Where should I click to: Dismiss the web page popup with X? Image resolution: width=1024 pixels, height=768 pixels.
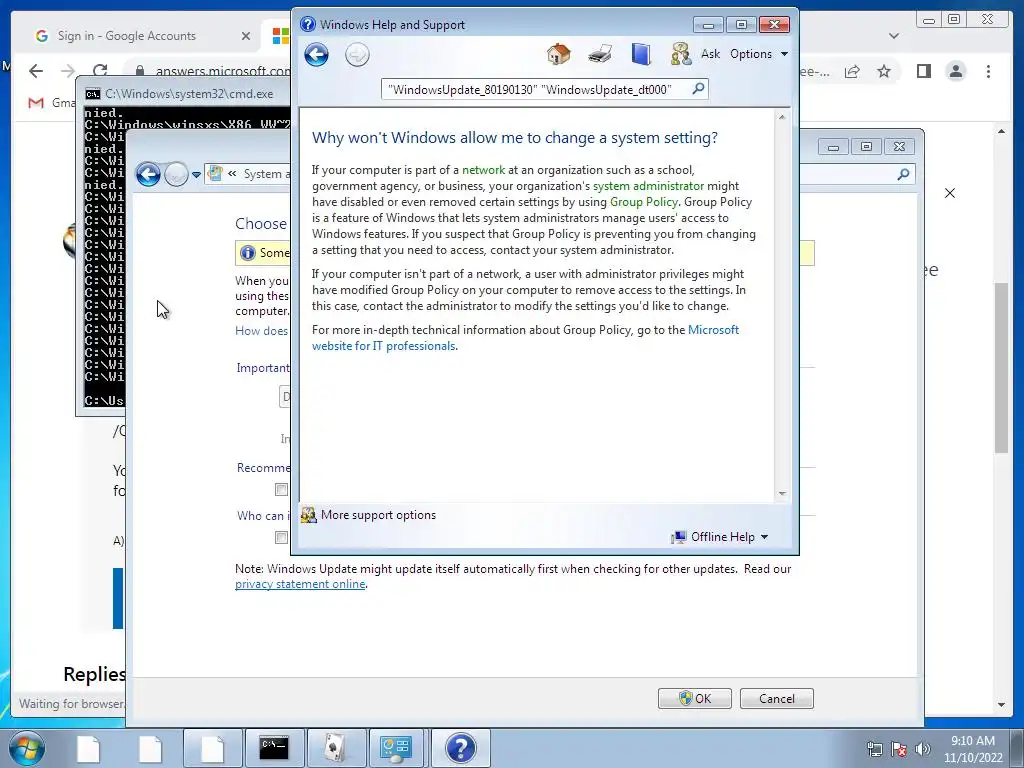[950, 193]
